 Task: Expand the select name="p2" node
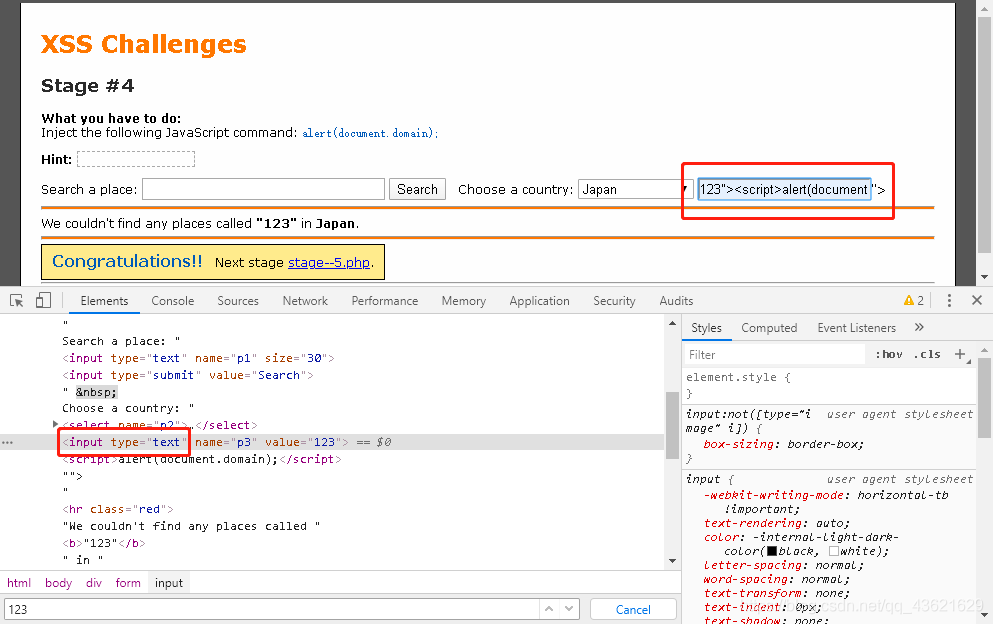(x=55, y=424)
